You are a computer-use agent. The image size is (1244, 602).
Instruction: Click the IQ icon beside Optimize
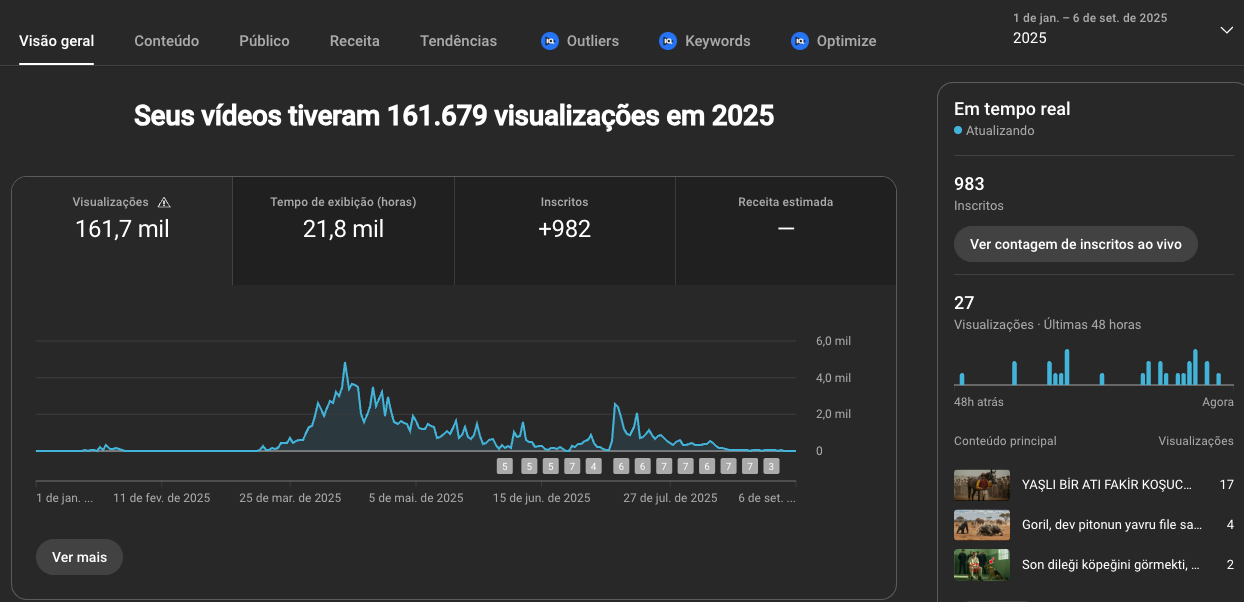[799, 41]
